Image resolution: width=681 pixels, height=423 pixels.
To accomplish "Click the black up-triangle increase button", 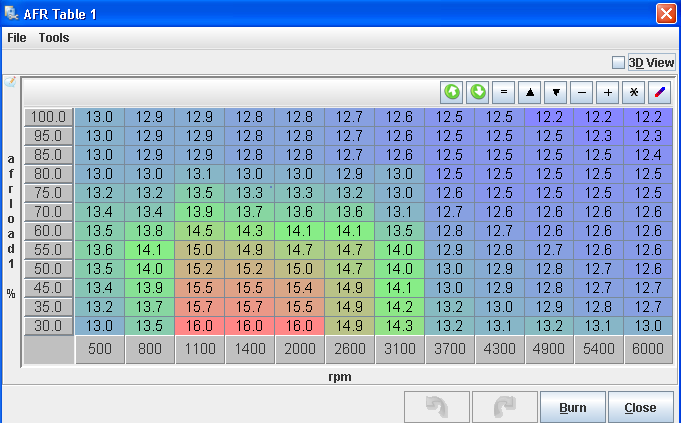I will (530, 92).
